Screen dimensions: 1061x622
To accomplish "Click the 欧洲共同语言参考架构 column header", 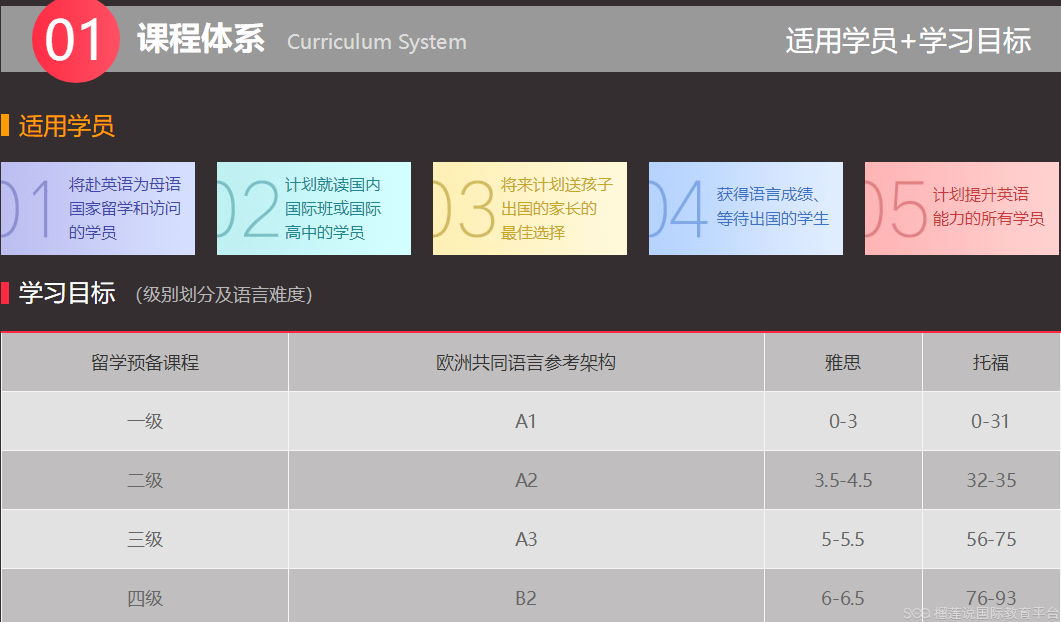I will [x=526, y=363].
